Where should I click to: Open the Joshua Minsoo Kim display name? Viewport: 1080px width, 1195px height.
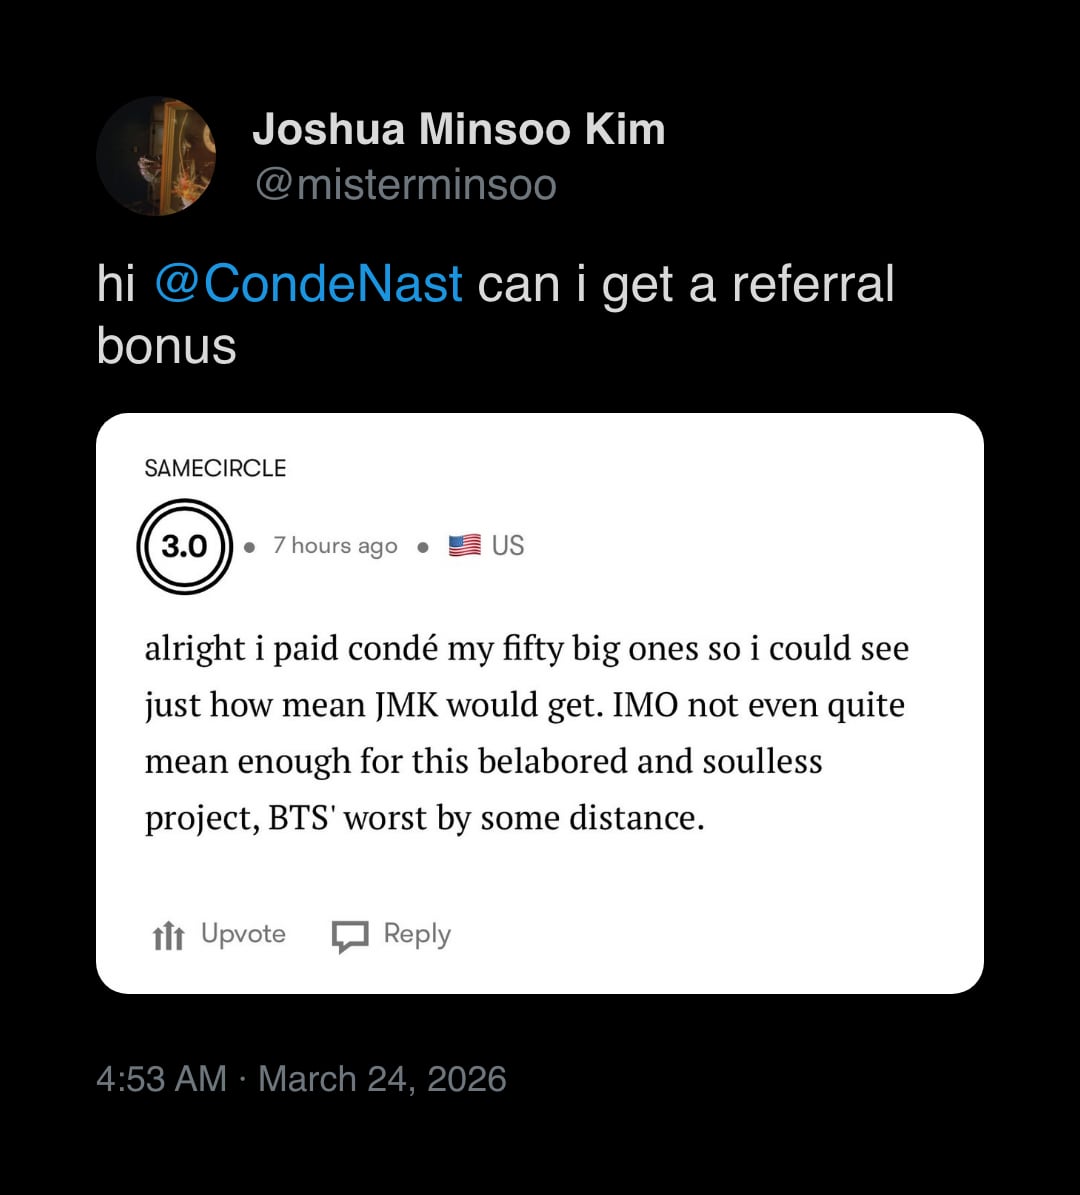click(458, 129)
